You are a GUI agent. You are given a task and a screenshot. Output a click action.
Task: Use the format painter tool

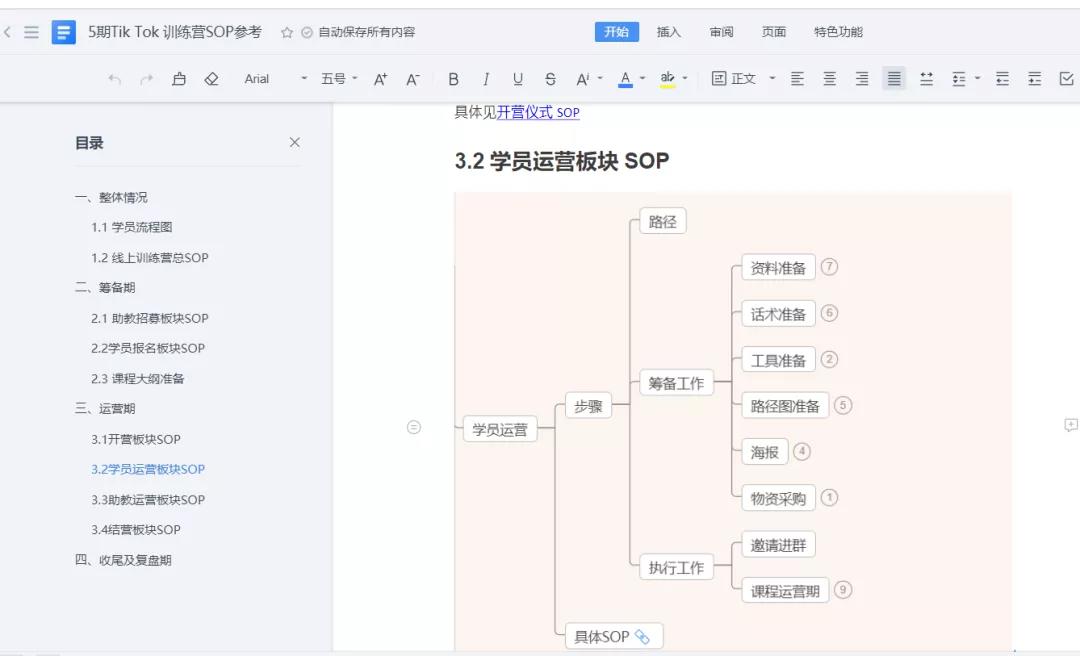point(179,79)
